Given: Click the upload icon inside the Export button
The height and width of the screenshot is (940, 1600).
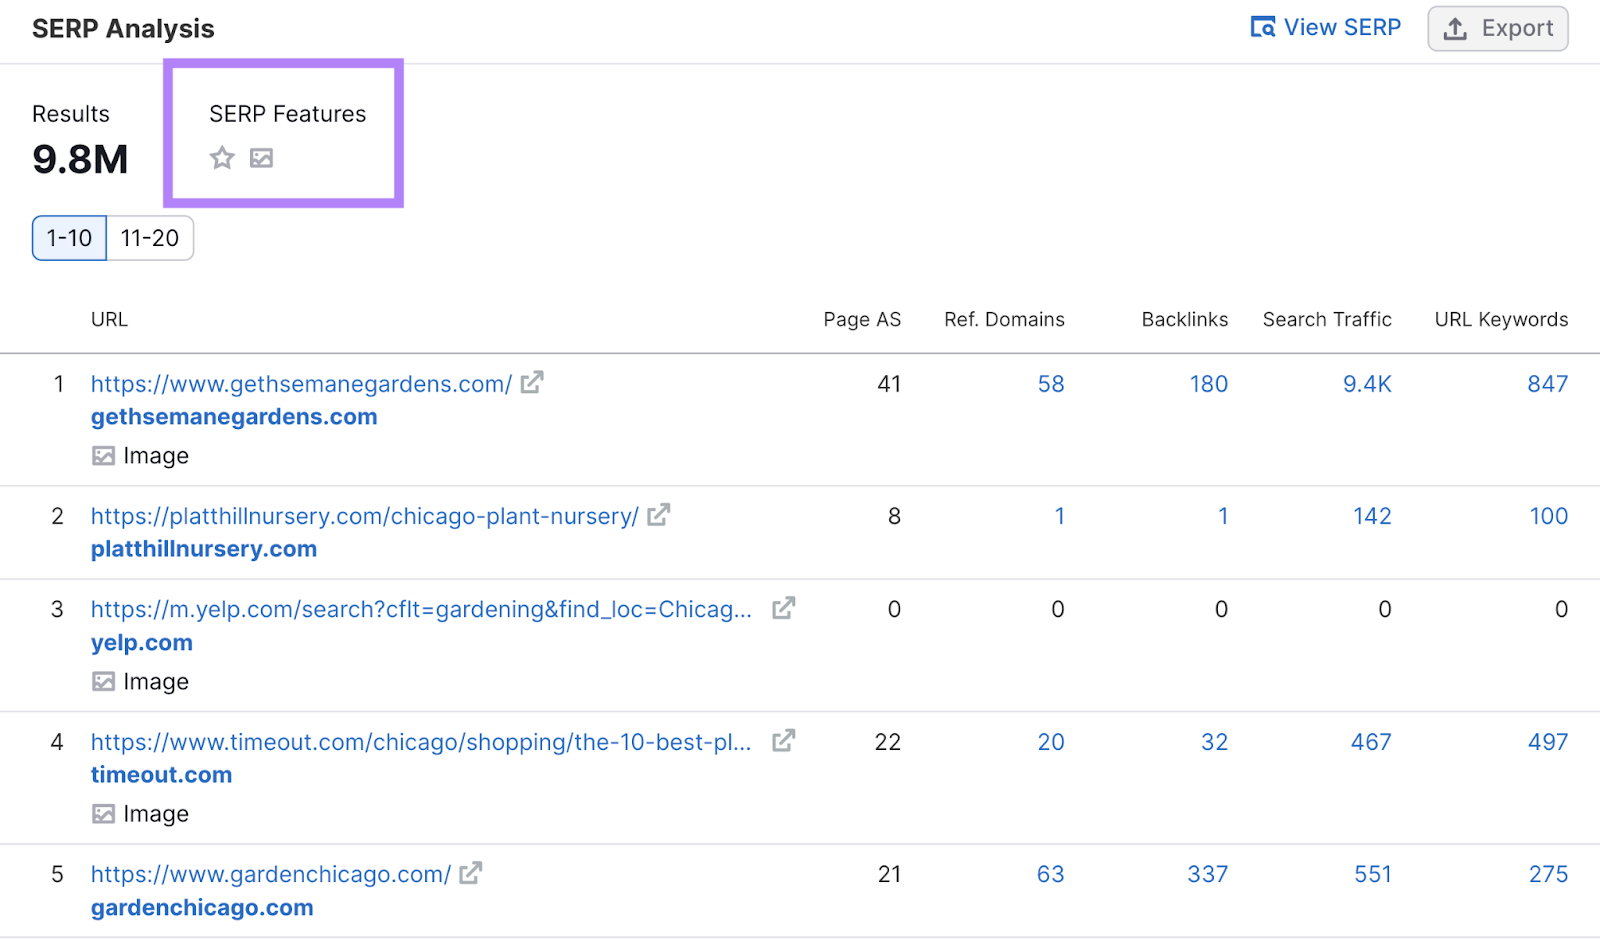Looking at the screenshot, I should point(1455,28).
